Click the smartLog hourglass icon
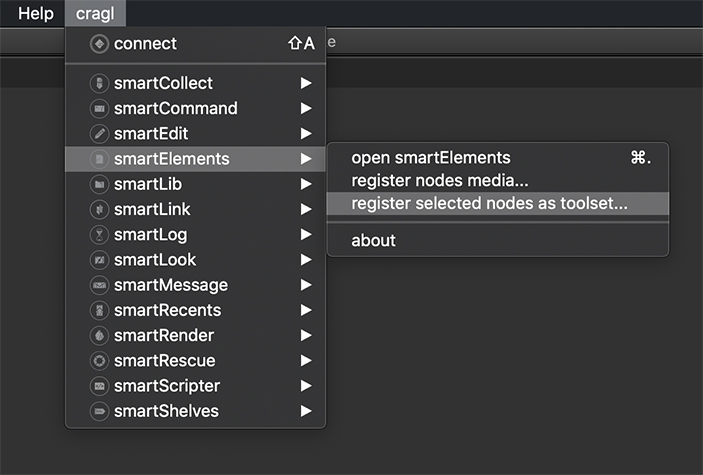This screenshot has width=703, height=475. point(98,235)
